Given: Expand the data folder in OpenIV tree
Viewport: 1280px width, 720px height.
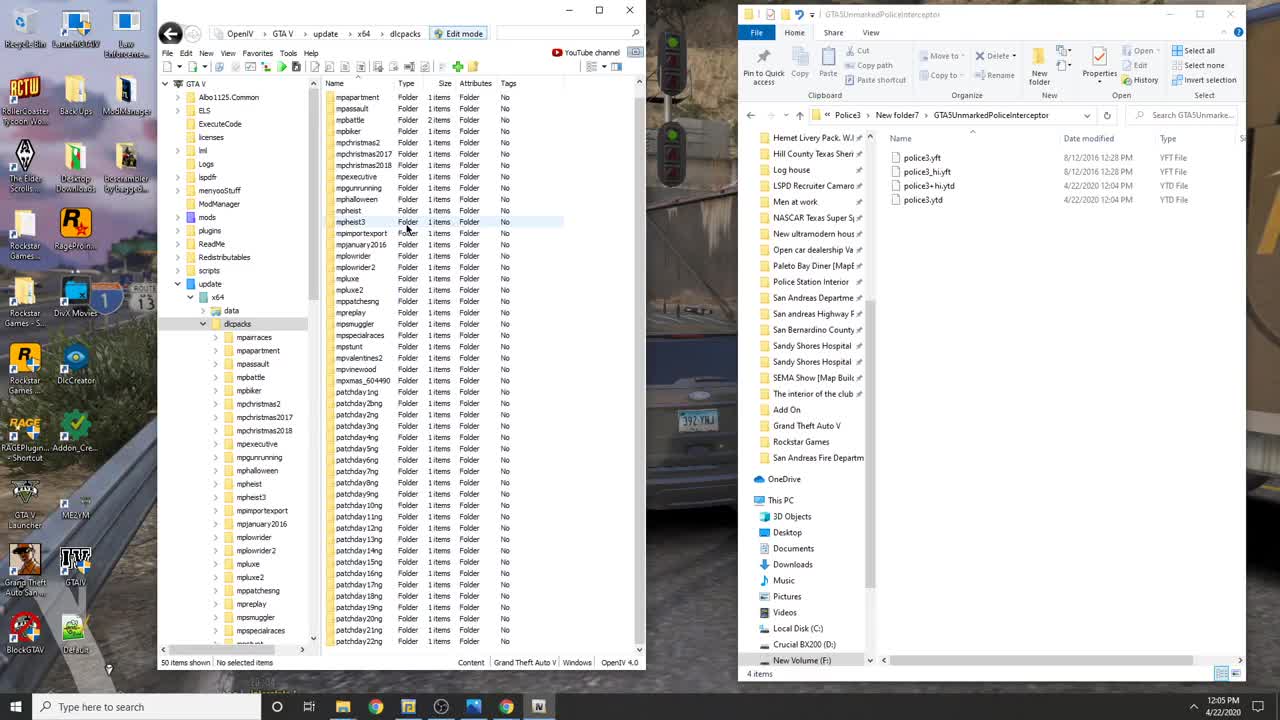Looking at the screenshot, I should (x=203, y=311).
